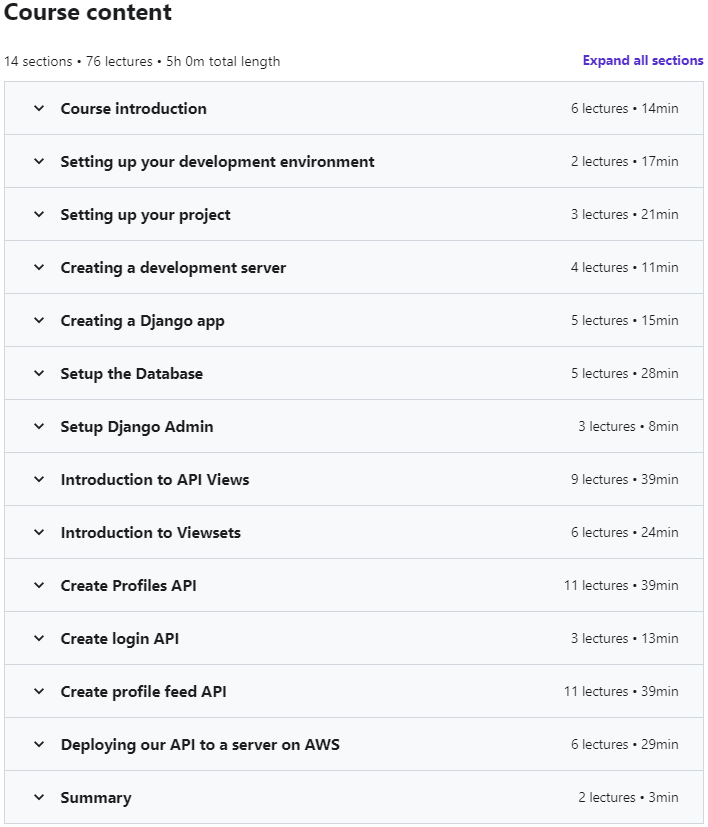Expand Setup Django Admin chevron arrow
The height and width of the screenshot is (827, 708).
(x=39, y=427)
